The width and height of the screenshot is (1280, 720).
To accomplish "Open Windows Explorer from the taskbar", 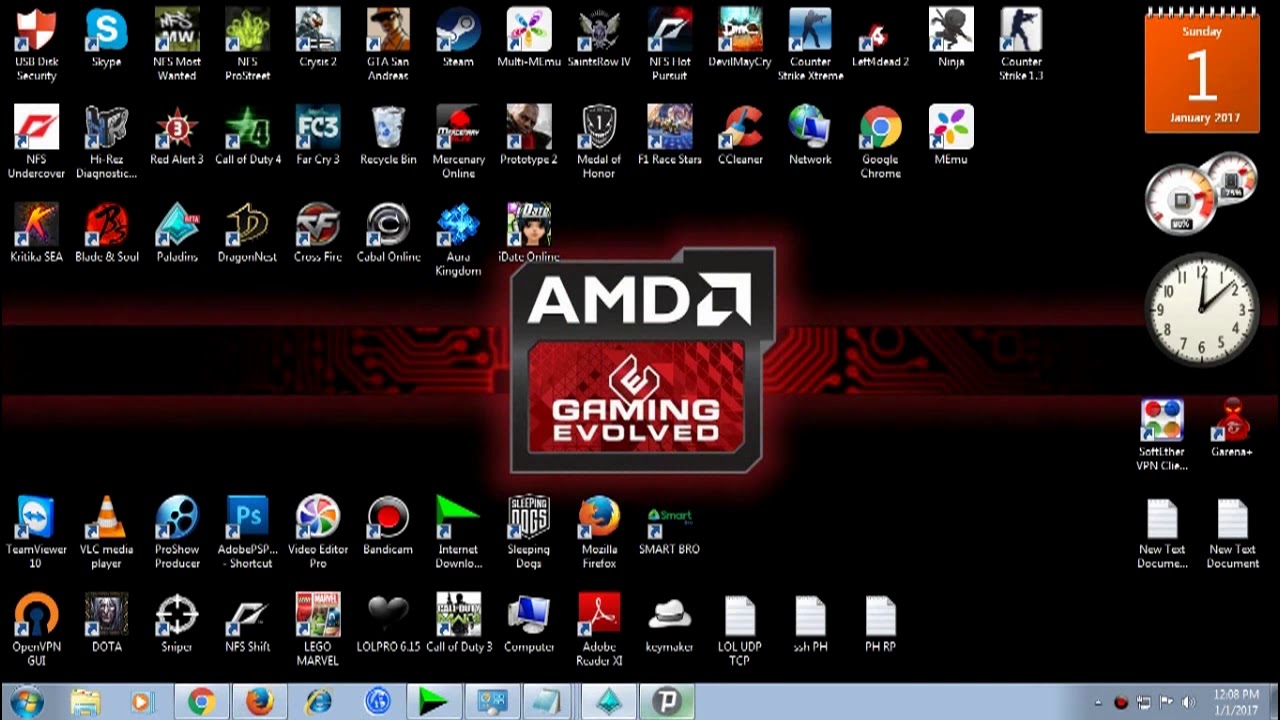I will click(86, 702).
